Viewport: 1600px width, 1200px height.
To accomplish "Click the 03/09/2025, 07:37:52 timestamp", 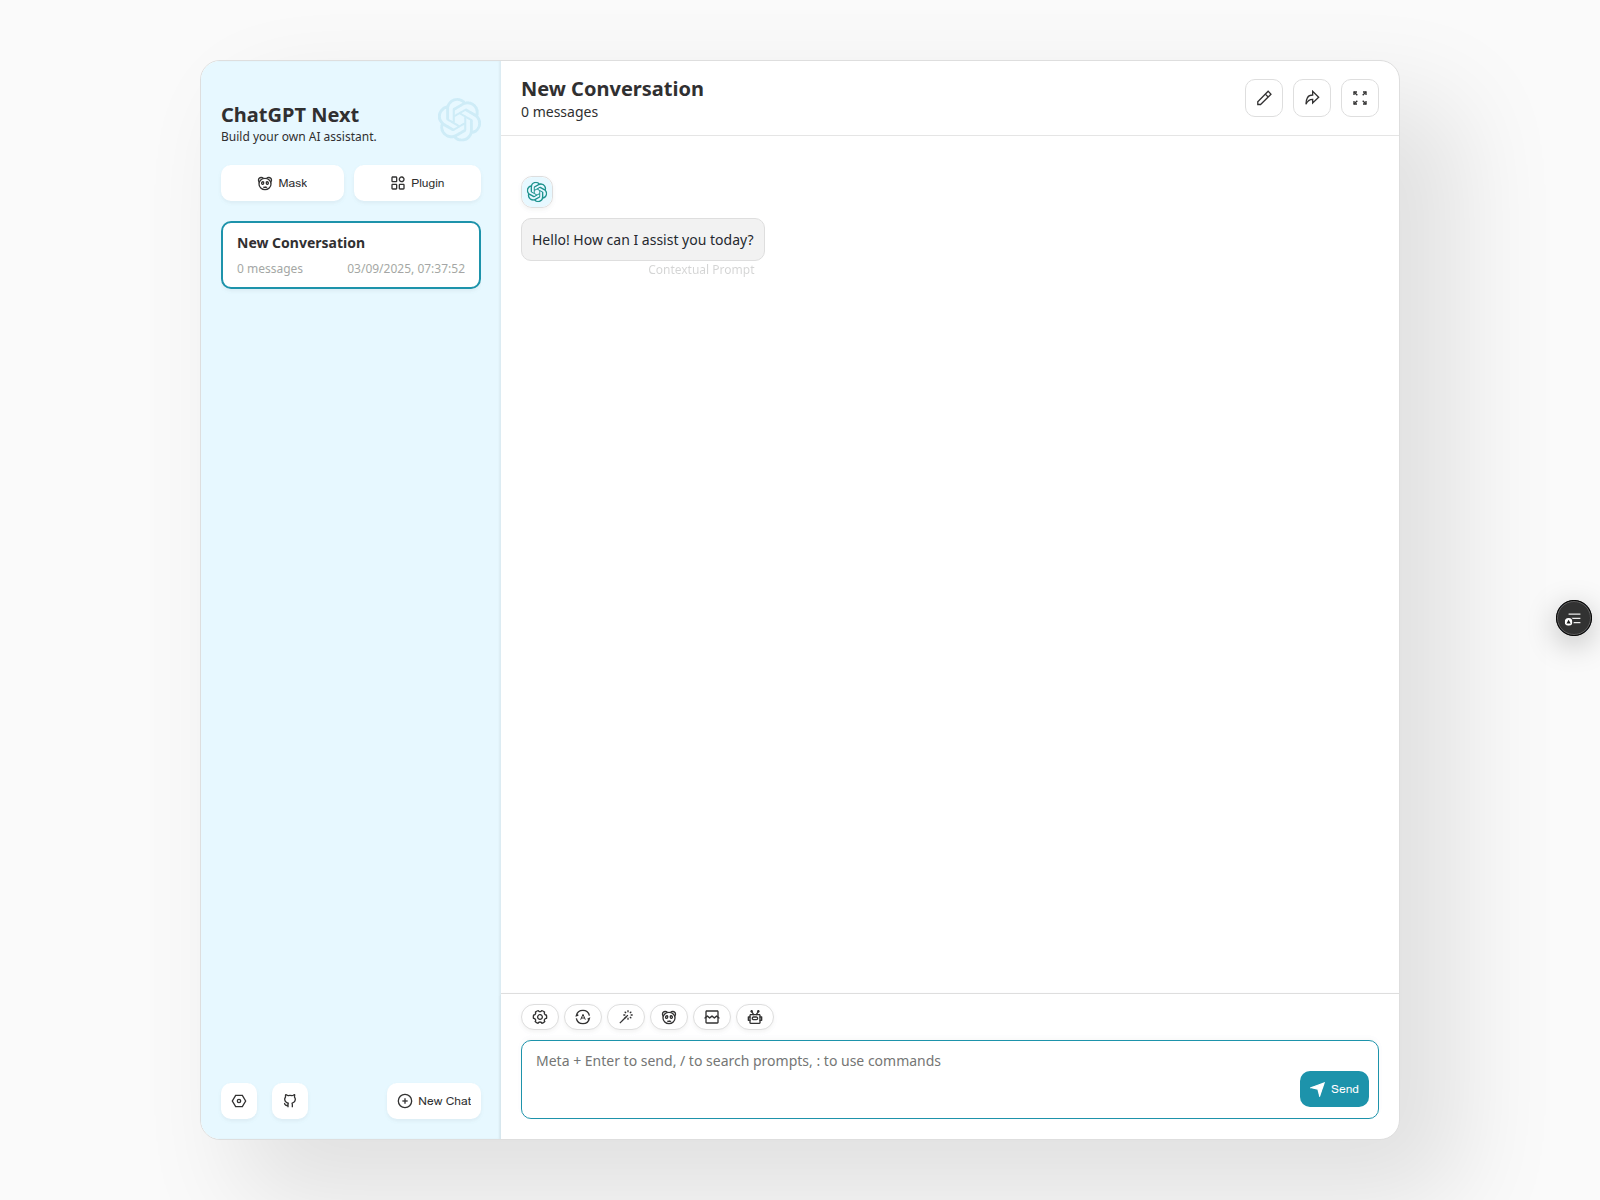I will pos(406,269).
